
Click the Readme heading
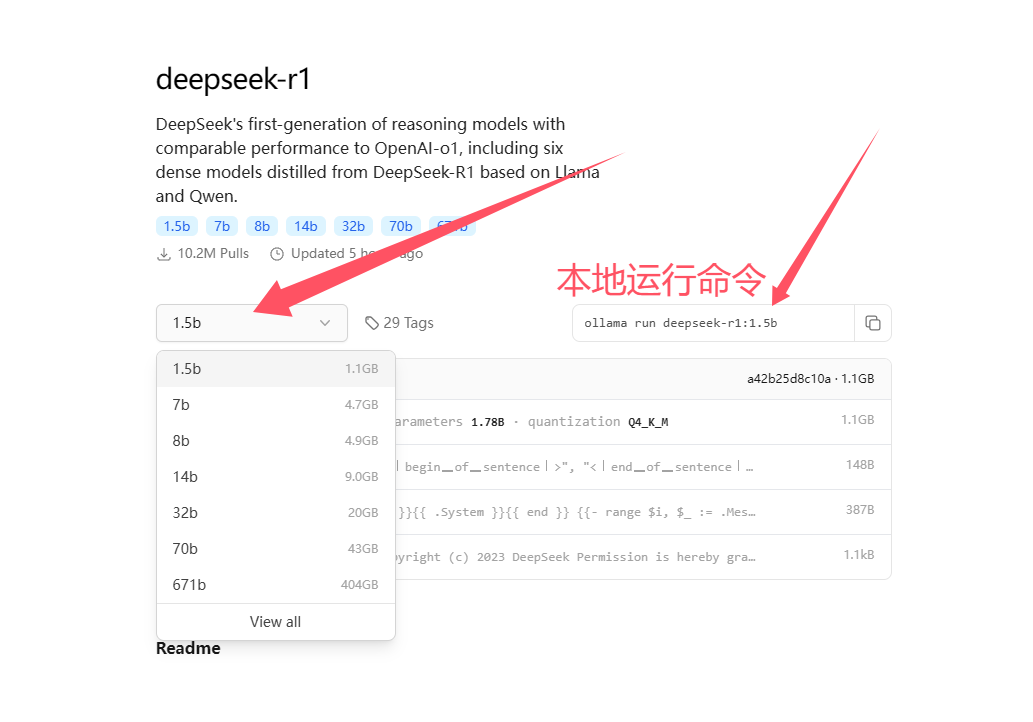coord(188,648)
